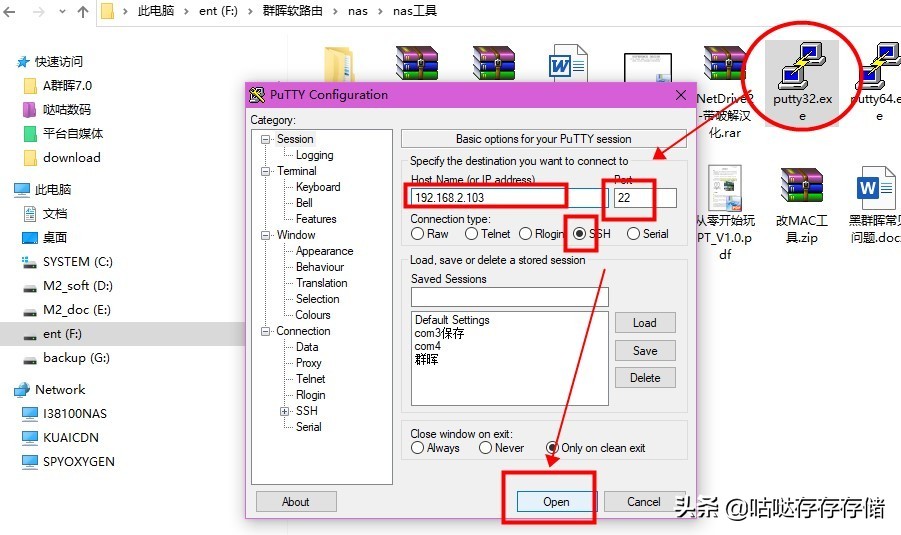901x535 pixels.
Task: Open Translation category in PuTTY tree
Action: pyautogui.click(x=321, y=283)
